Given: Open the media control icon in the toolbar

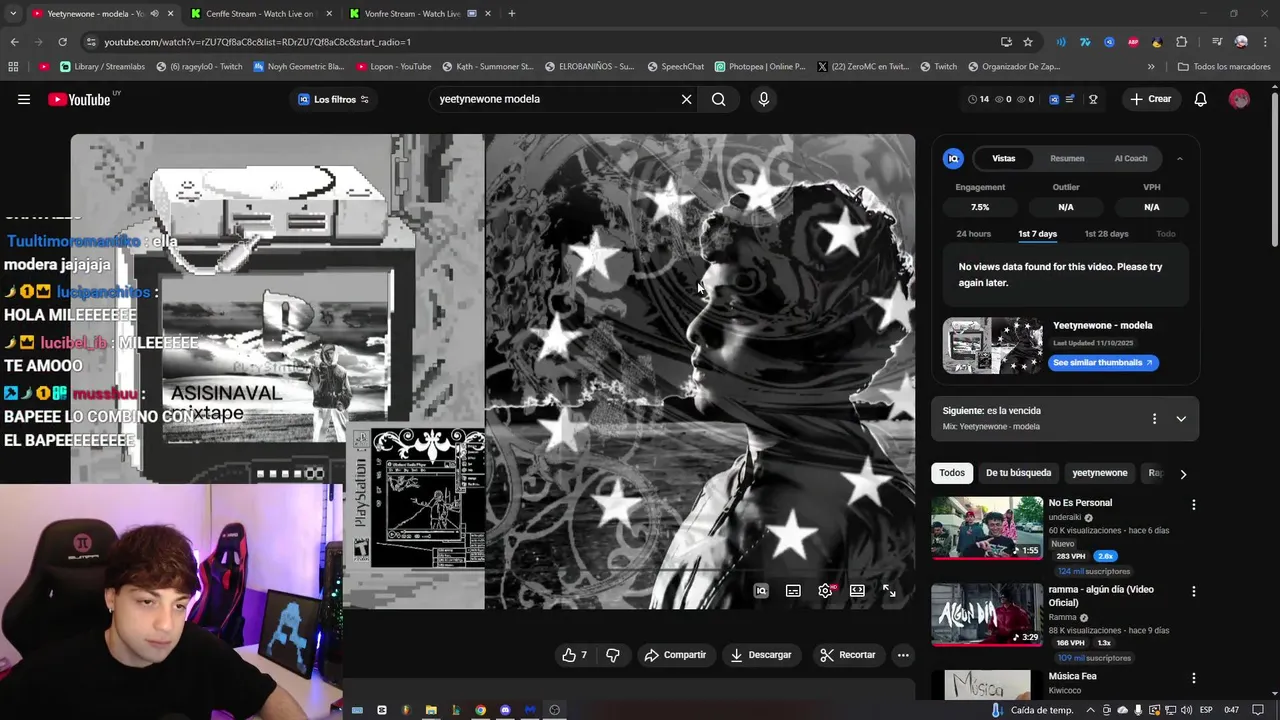Looking at the screenshot, I should pos(1216,42).
